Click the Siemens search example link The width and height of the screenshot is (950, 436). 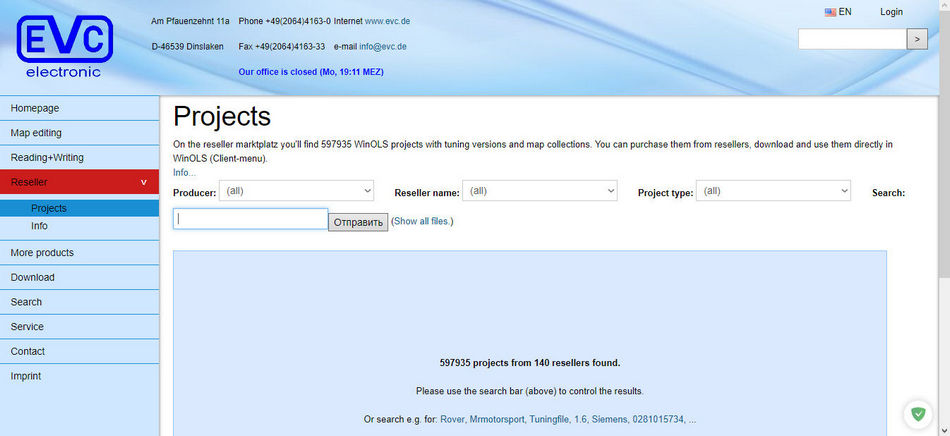point(608,419)
